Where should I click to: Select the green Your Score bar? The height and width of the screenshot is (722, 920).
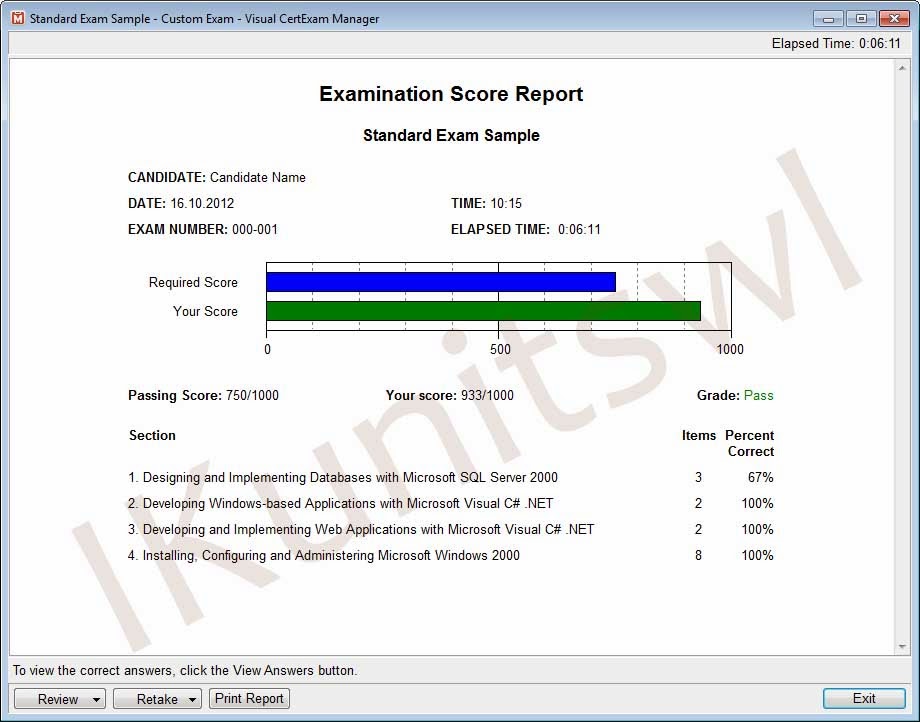point(480,310)
